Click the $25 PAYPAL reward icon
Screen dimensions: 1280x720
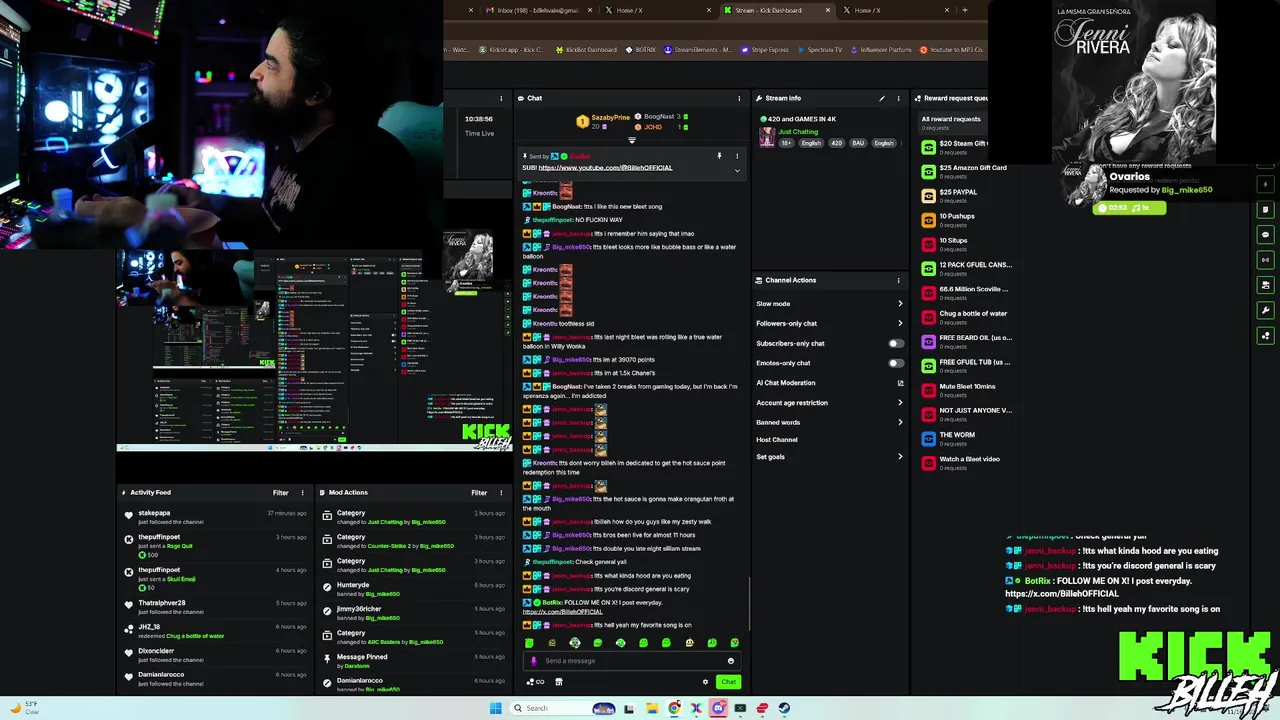pyautogui.click(x=928, y=195)
